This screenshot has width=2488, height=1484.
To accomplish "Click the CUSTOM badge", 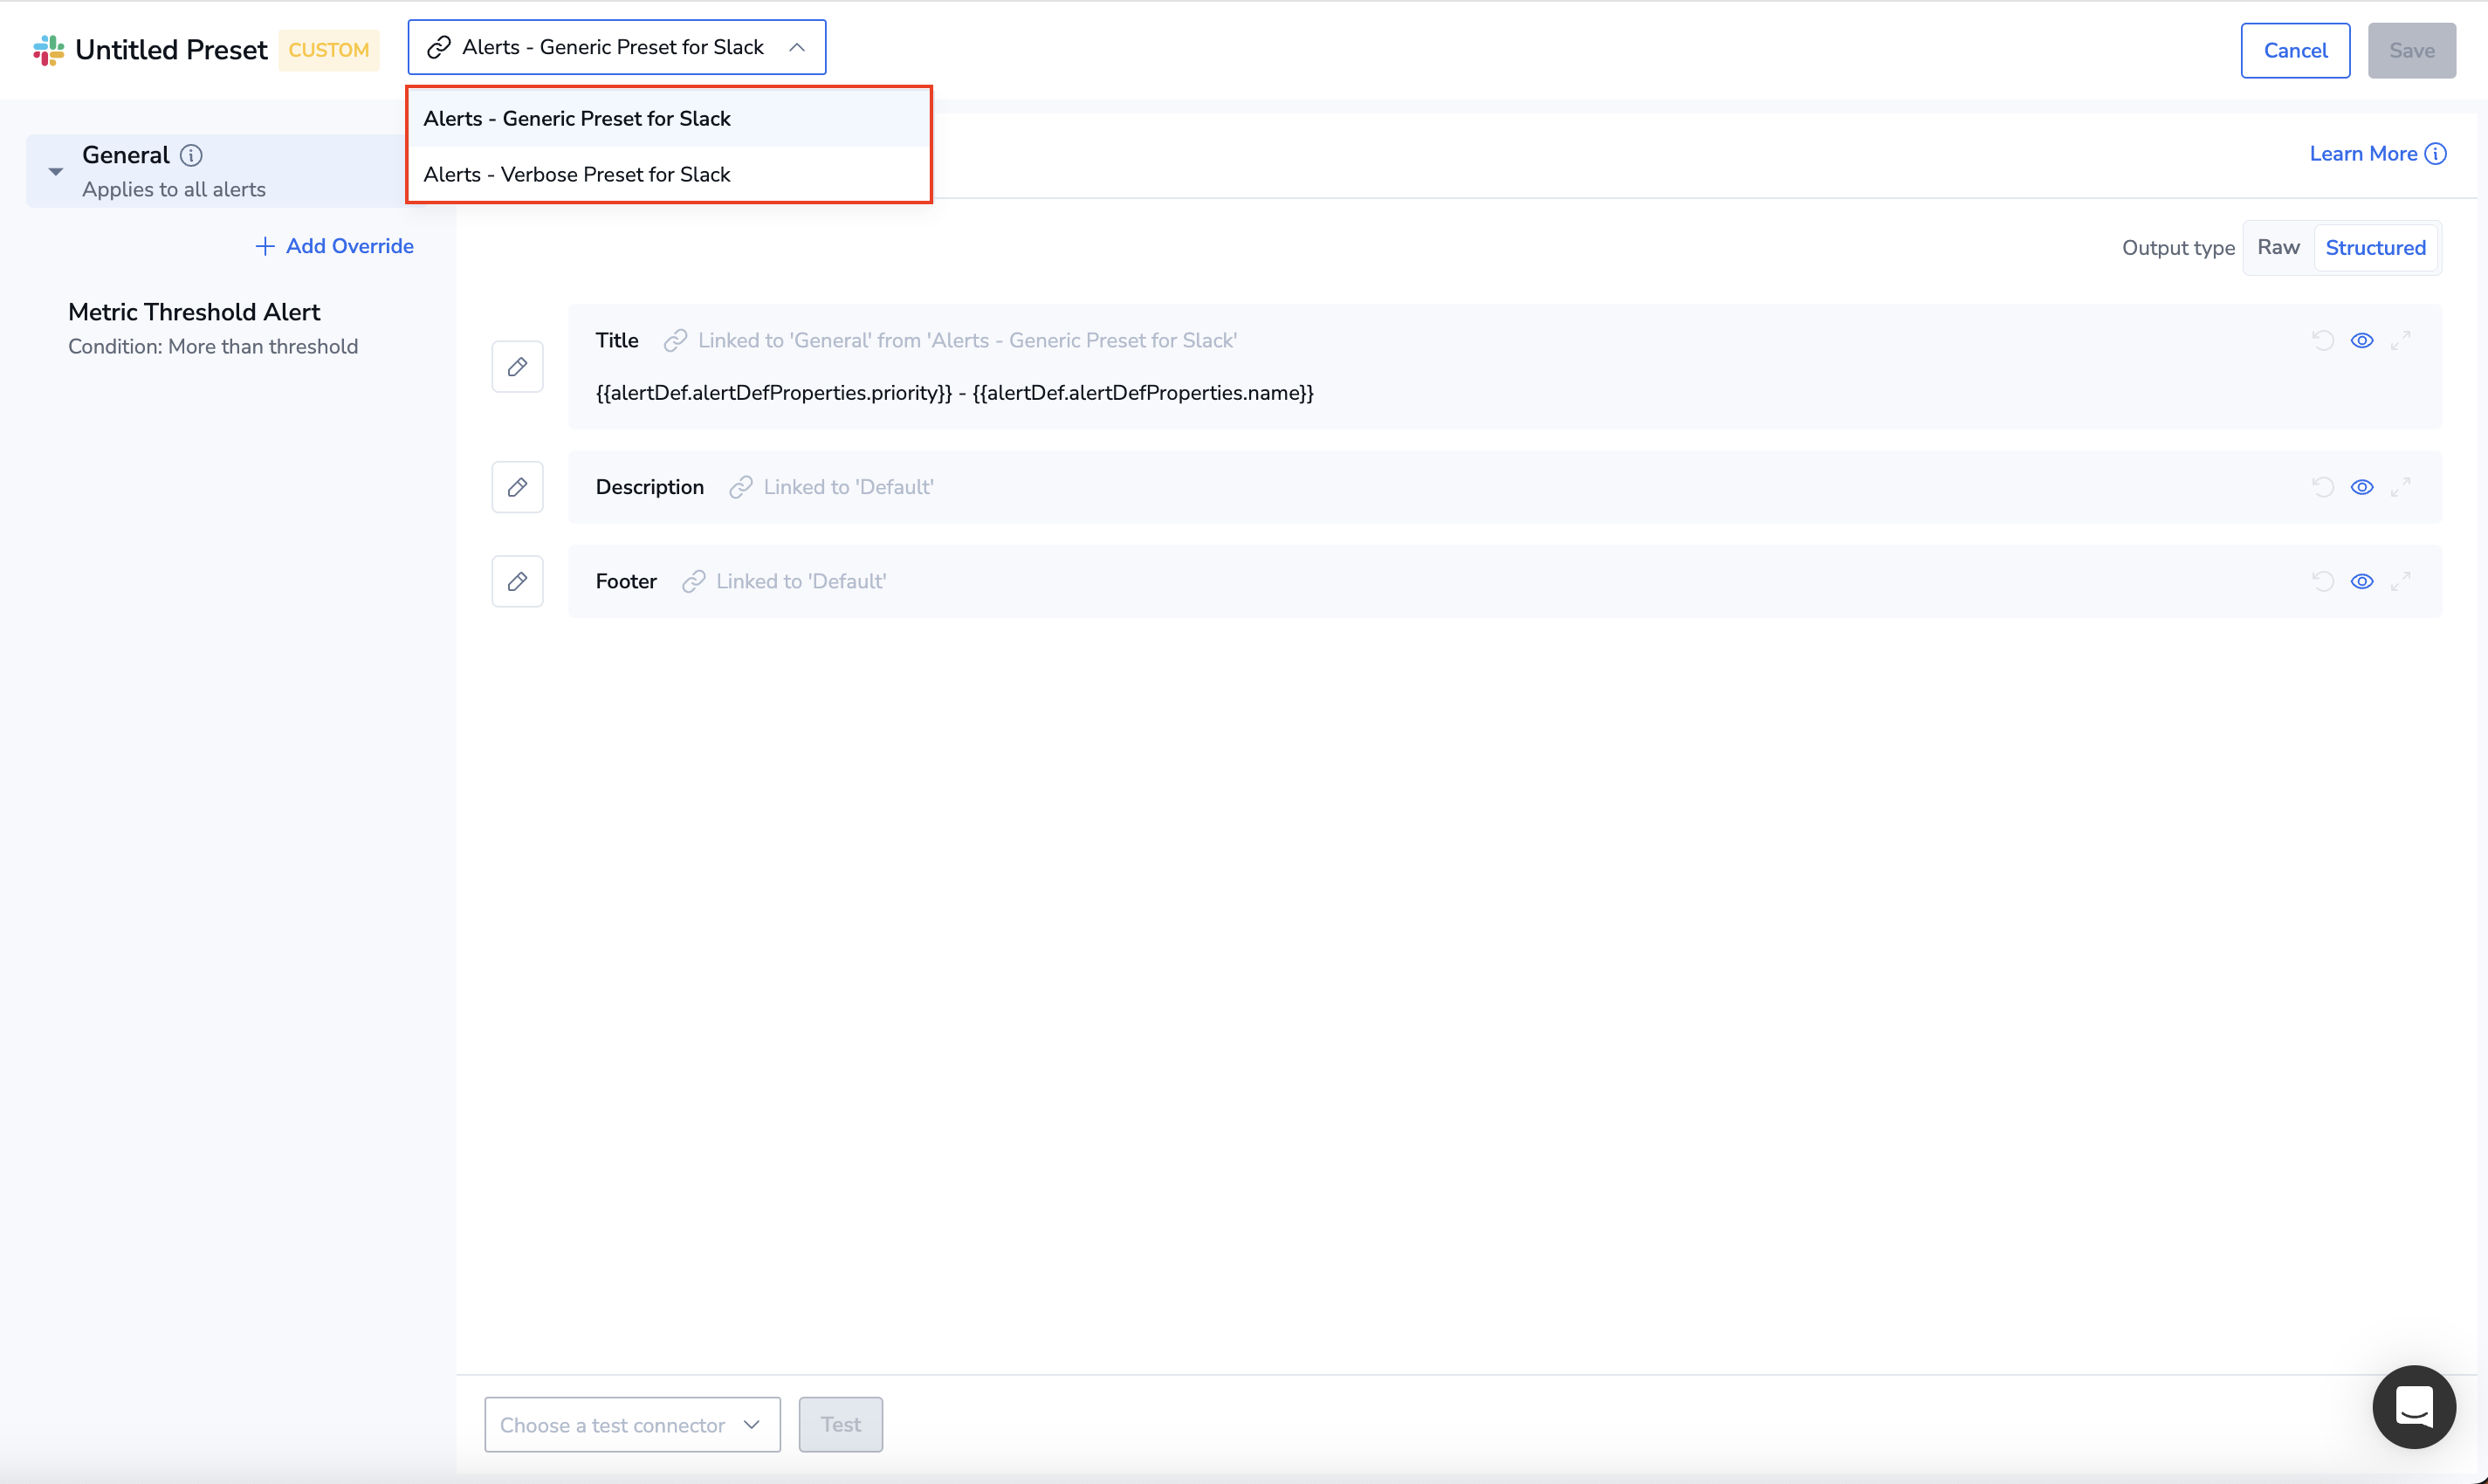I will click(329, 50).
